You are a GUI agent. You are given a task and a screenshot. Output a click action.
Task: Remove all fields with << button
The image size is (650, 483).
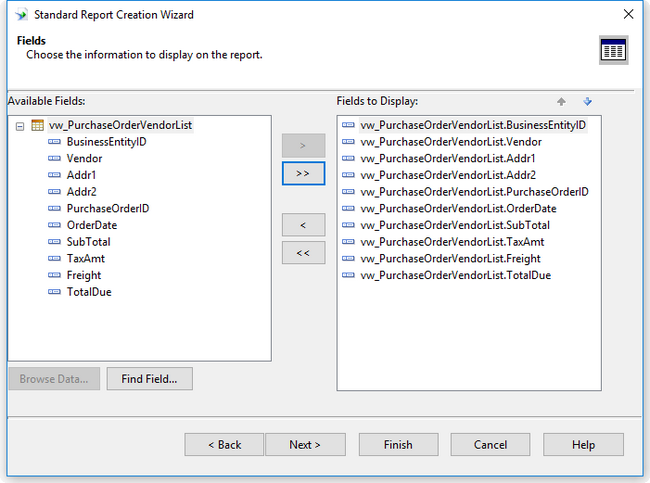[x=303, y=252]
